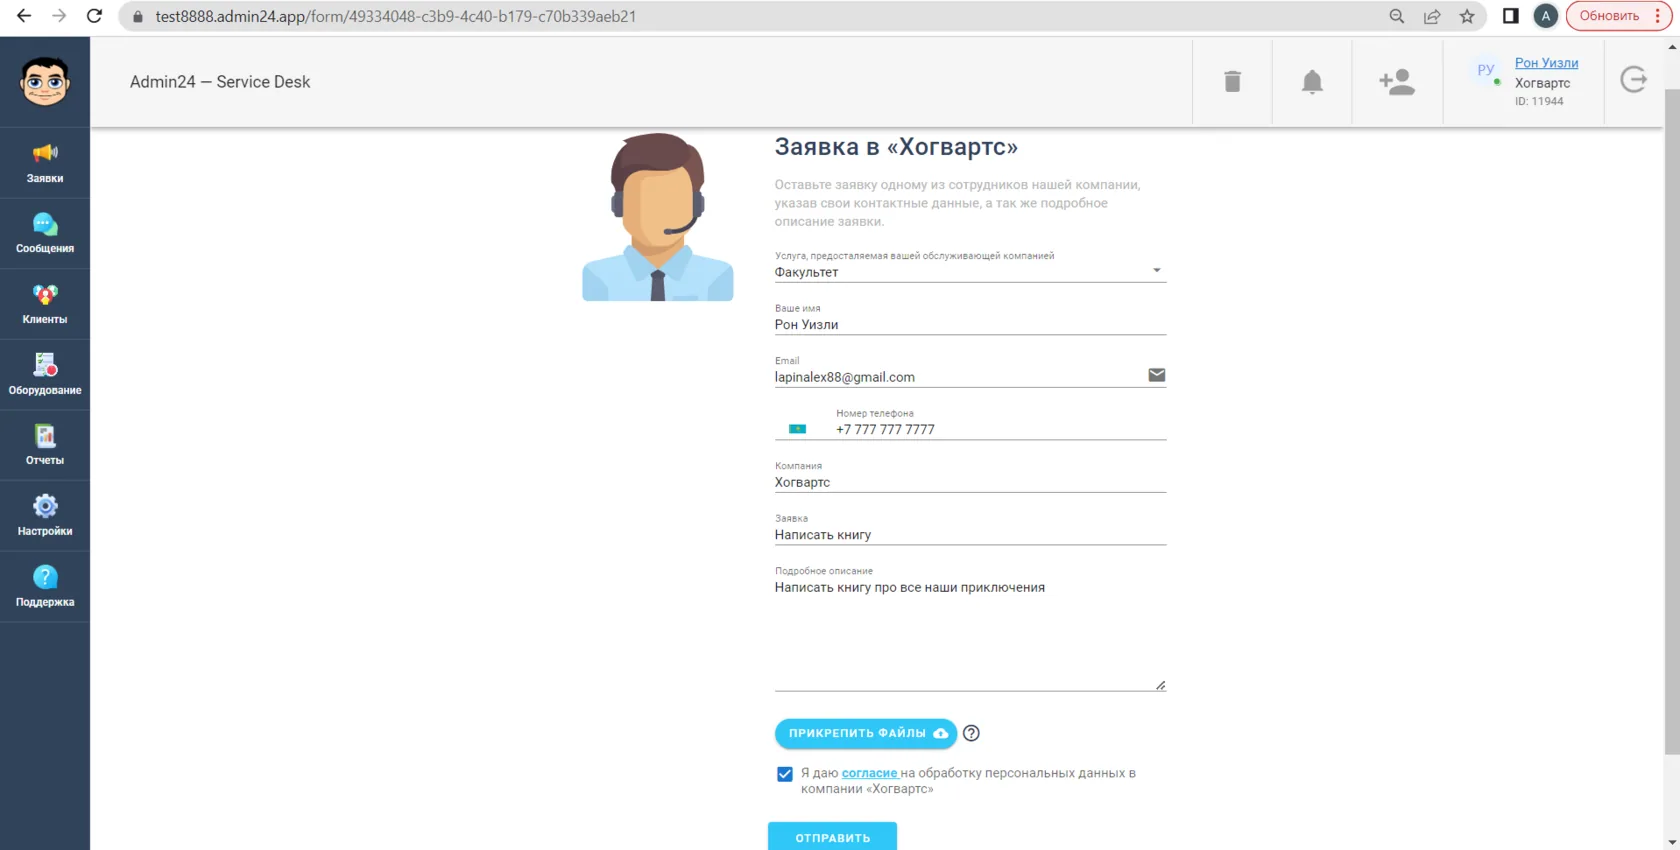Open notifications bell icon
Screen dimensions: 1680x850
1312,82
